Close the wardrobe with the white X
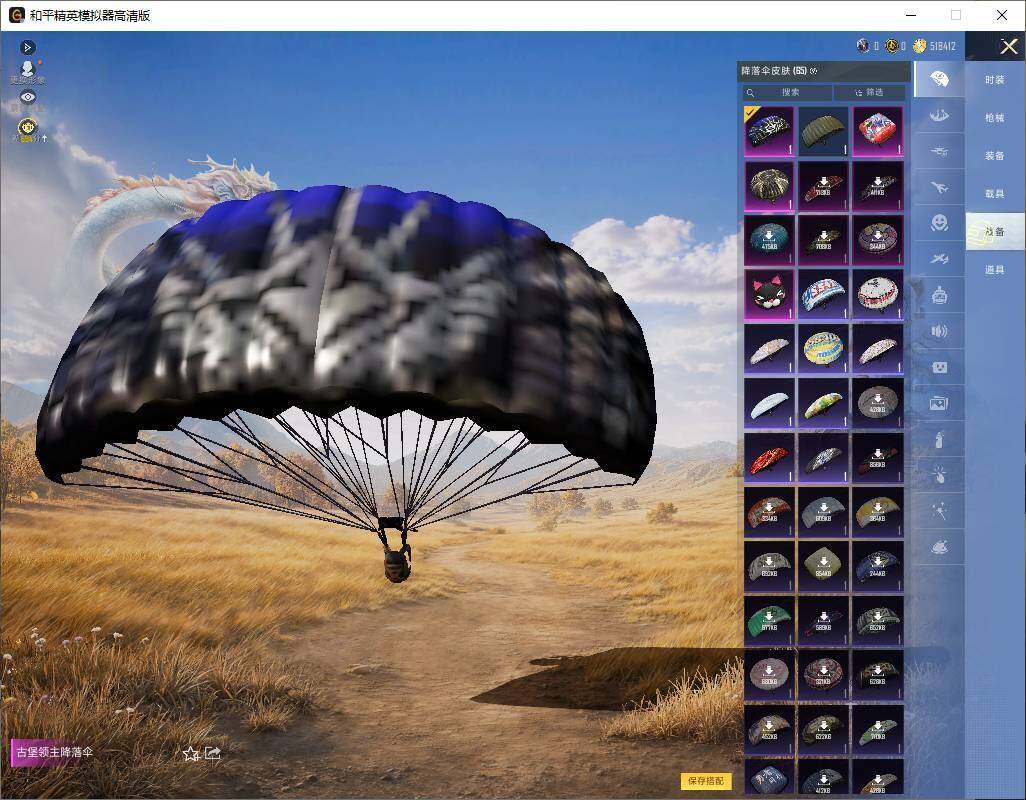 pos(1008,46)
